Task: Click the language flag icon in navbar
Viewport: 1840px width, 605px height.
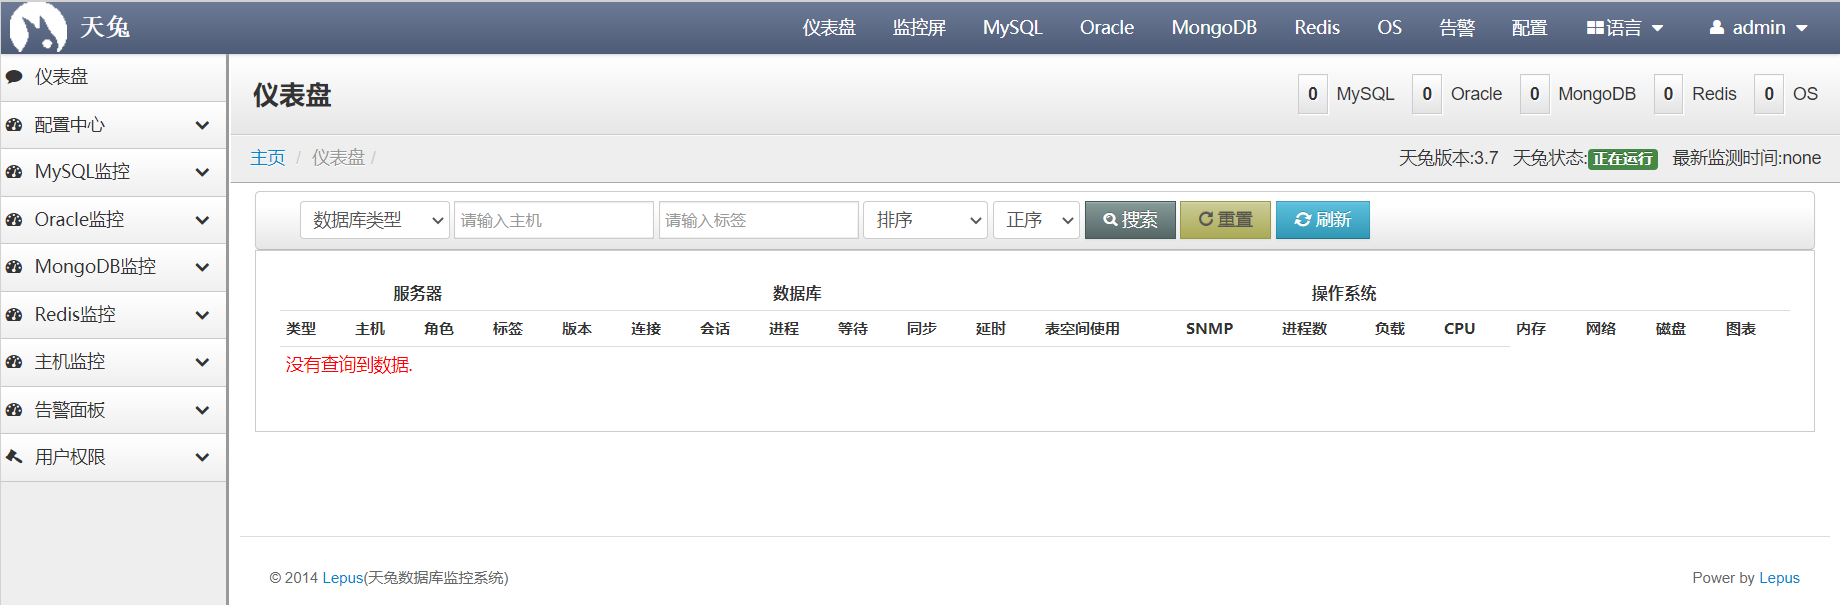Action: click(x=1595, y=28)
